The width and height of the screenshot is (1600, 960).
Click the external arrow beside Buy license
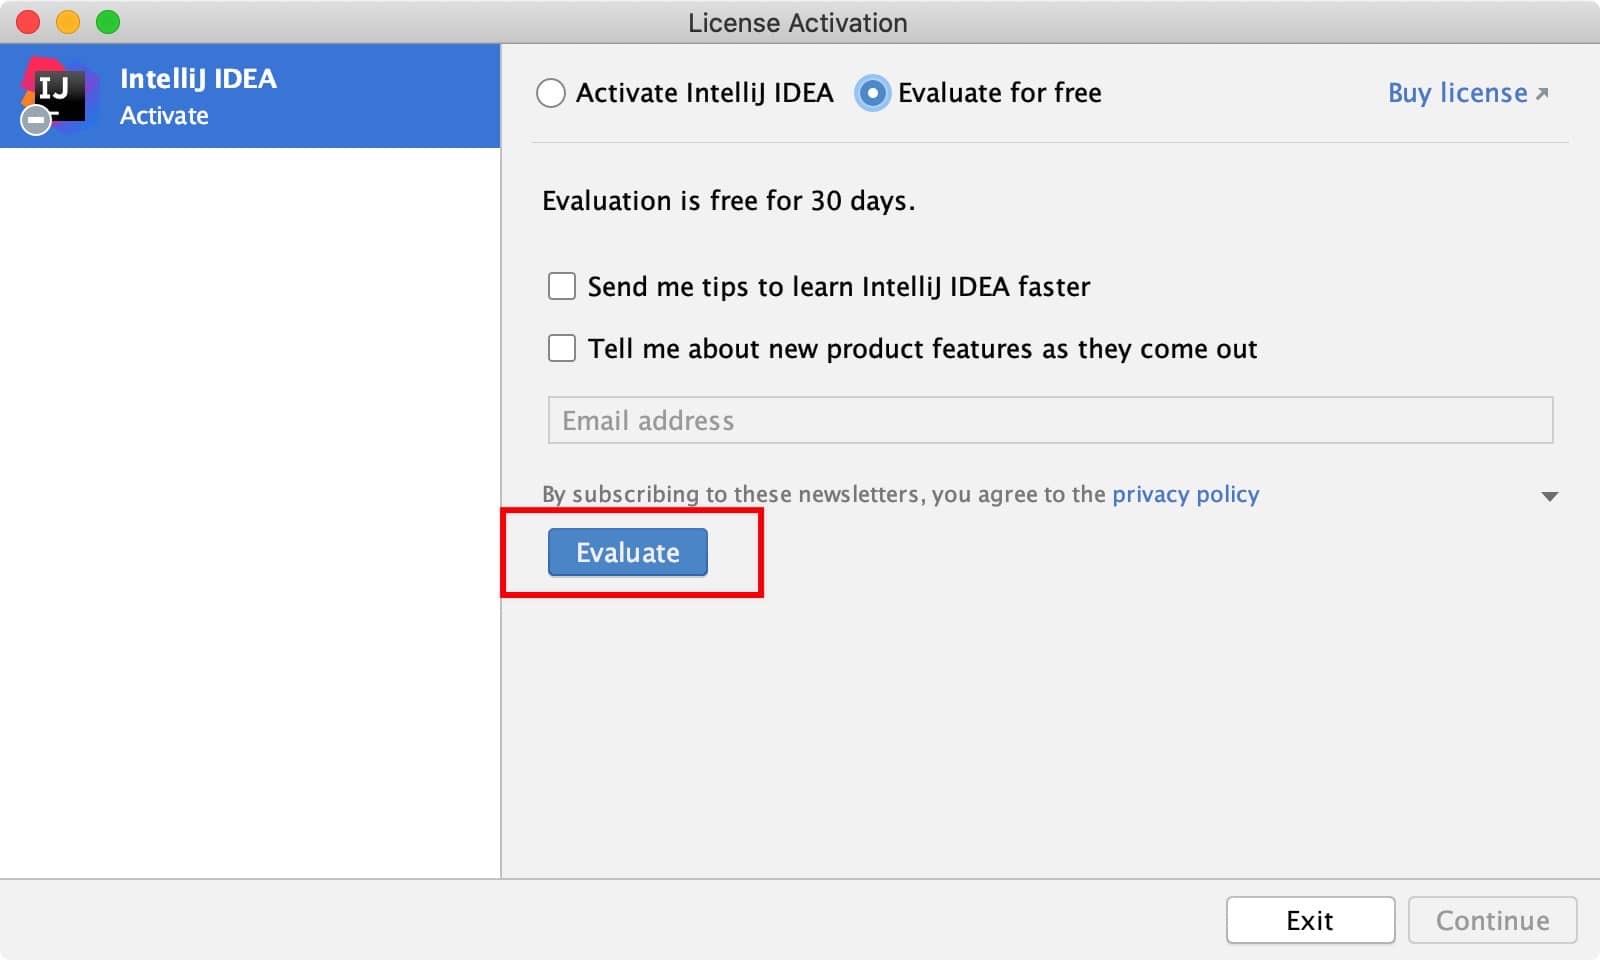click(1542, 94)
